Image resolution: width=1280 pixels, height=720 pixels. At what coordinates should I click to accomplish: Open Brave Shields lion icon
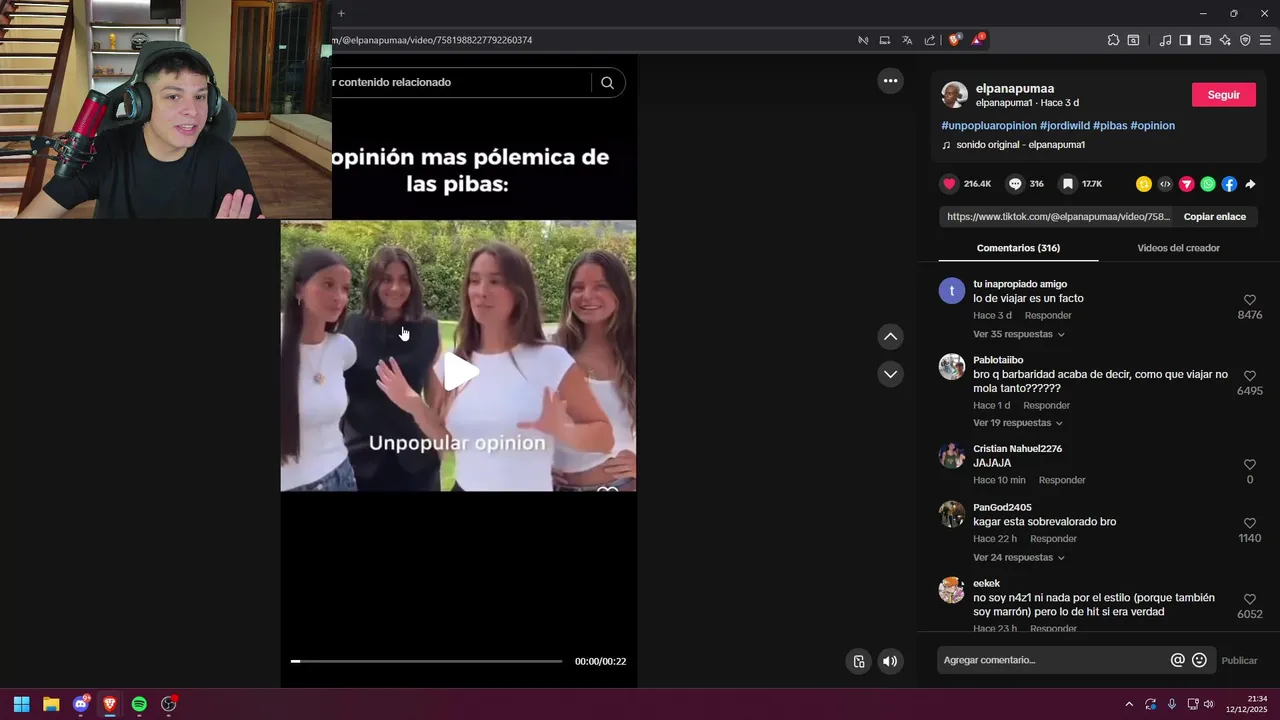click(954, 40)
